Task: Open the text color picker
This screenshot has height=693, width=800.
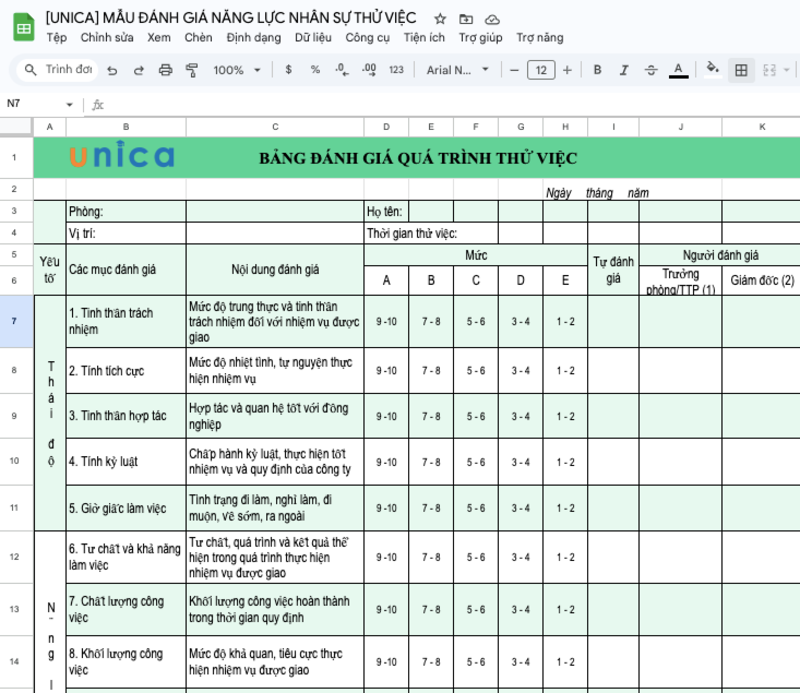Action: 680,70
